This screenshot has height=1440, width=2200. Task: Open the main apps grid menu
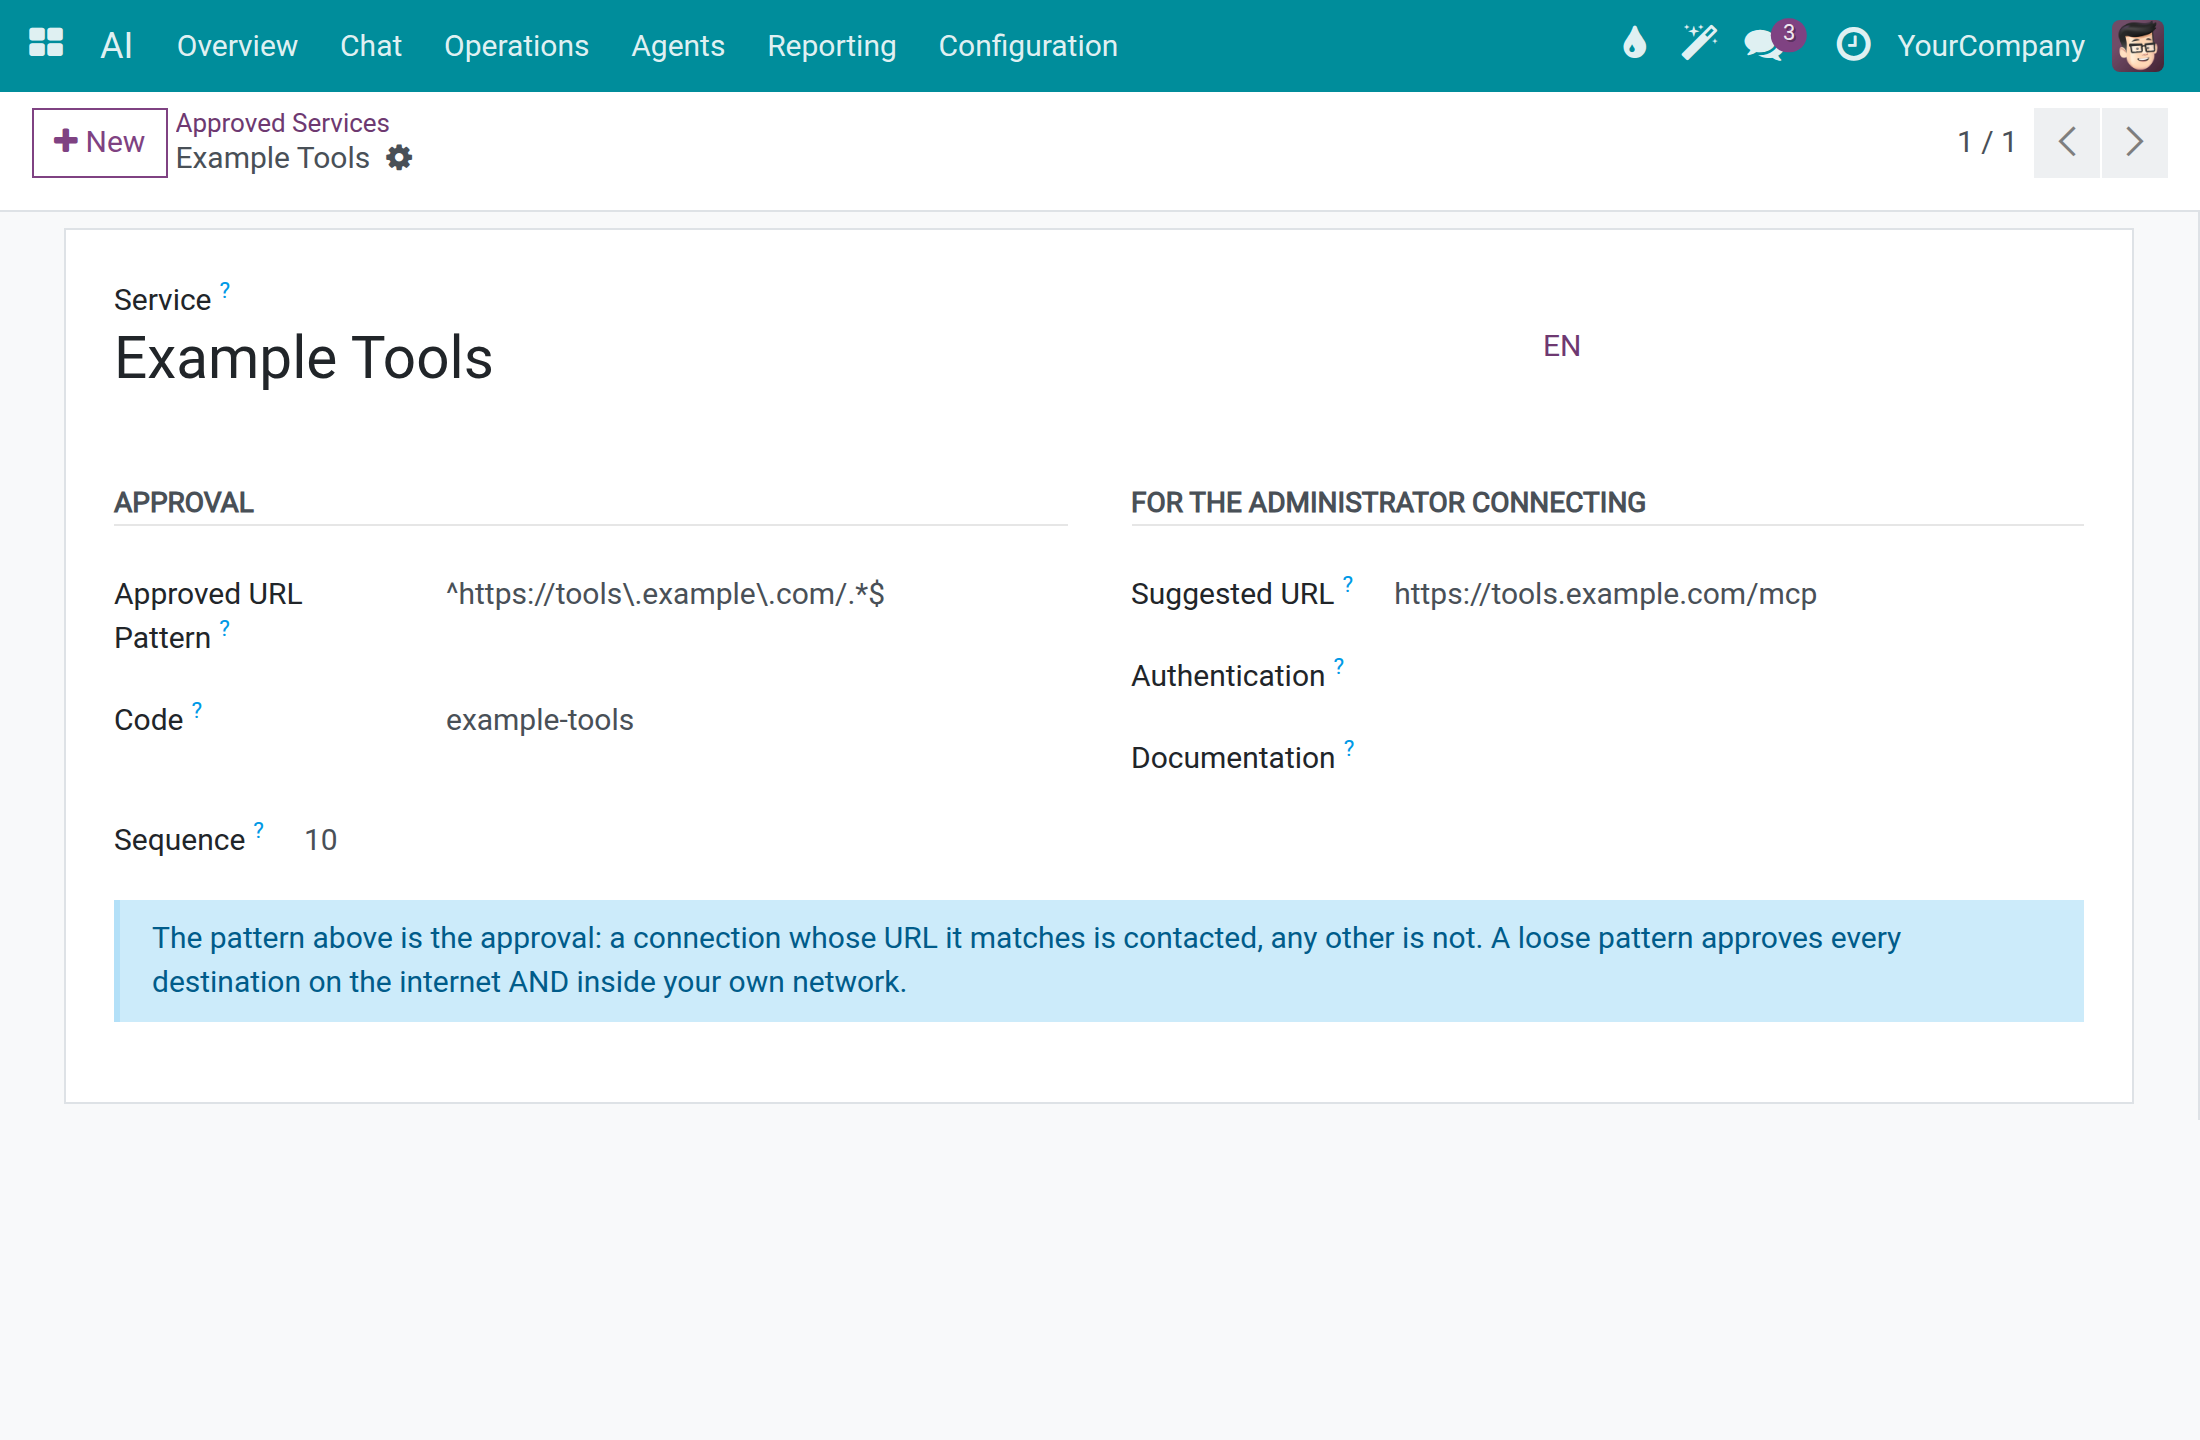point(46,44)
